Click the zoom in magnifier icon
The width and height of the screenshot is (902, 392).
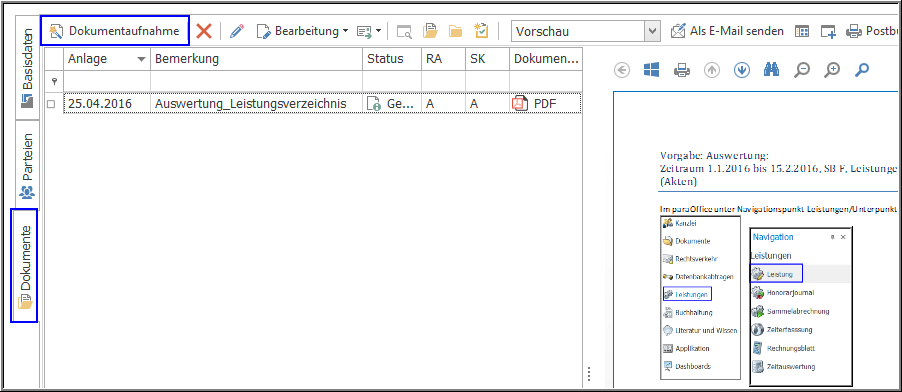coord(832,70)
